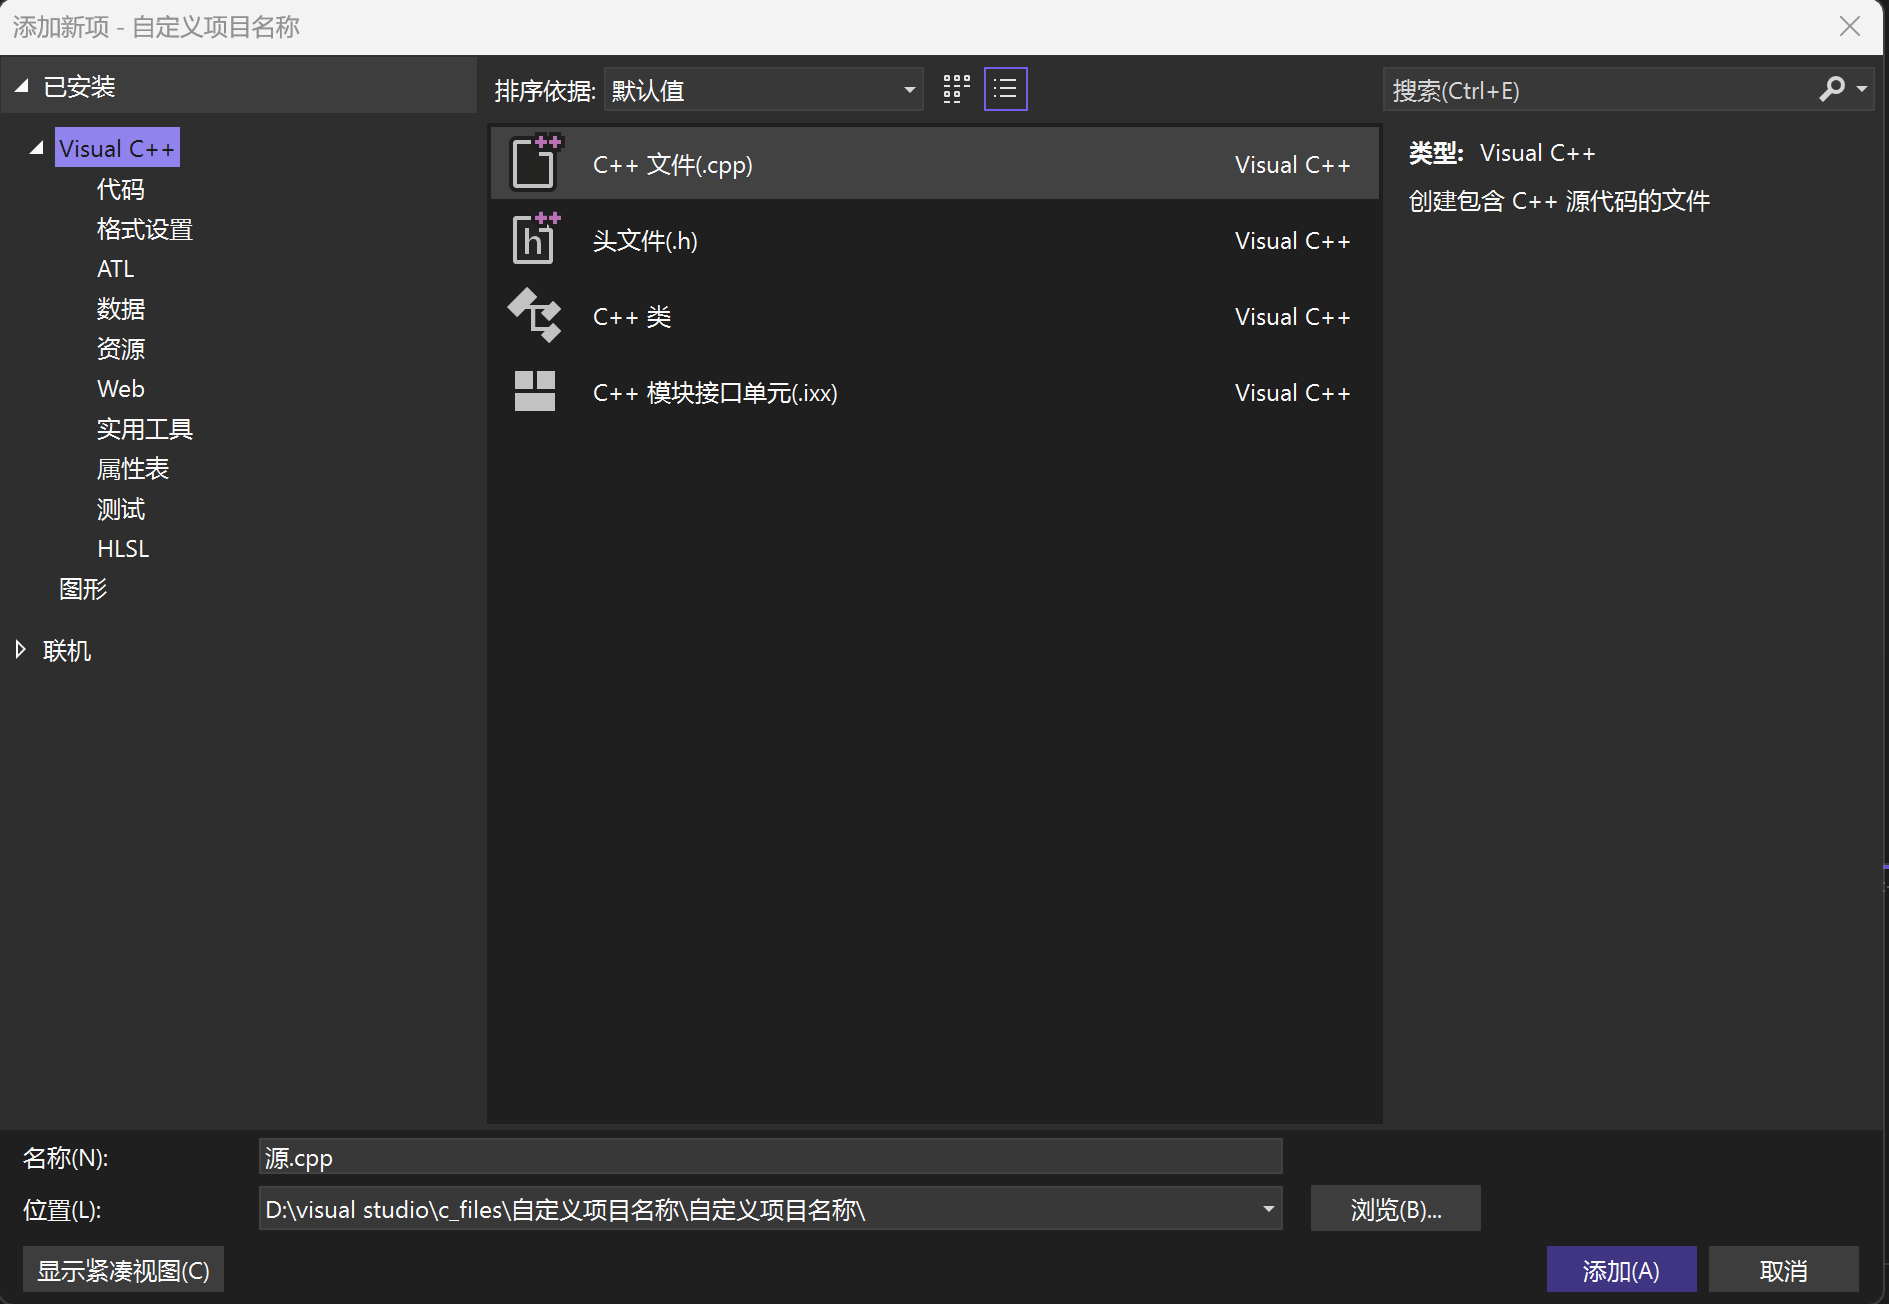Focus the 名称 input with 源.cpp
Image resolution: width=1889 pixels, height=1304 pixels.
[770, 1157]
